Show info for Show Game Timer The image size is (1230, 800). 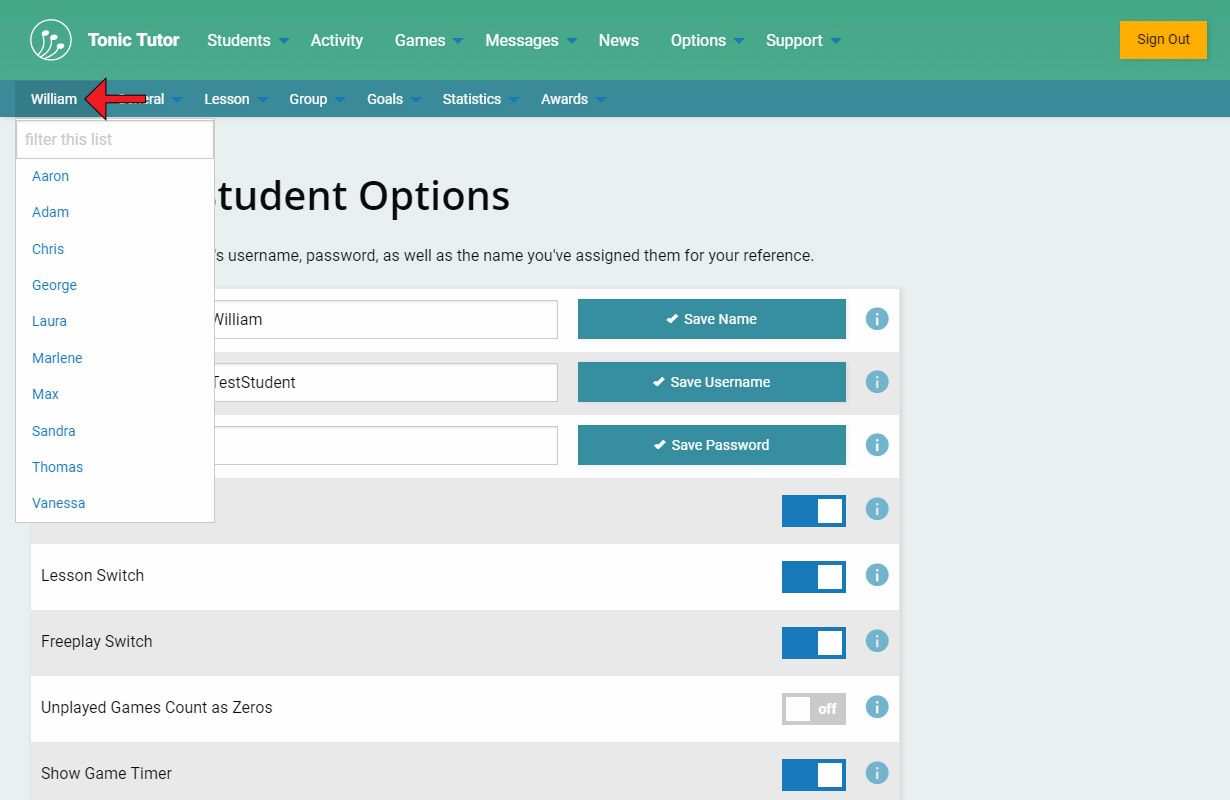[877, 773]
